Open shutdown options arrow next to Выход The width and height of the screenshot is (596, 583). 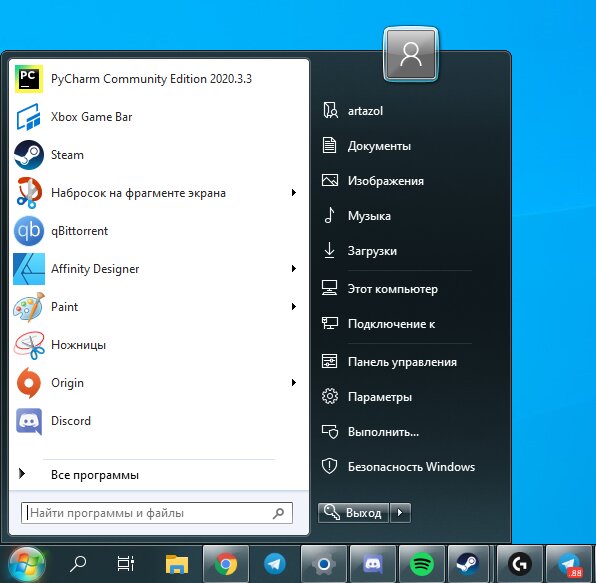pyautogui.click(x=400, y=513)
